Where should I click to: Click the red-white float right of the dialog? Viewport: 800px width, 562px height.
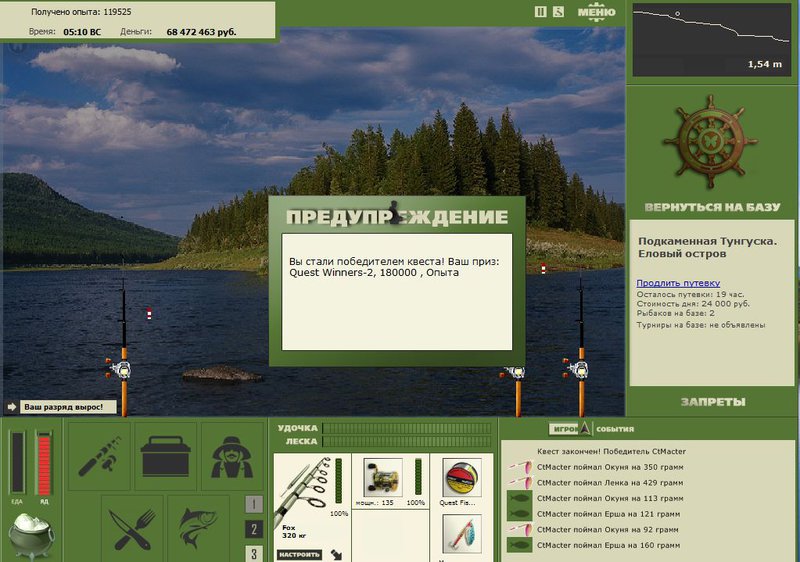tap(543, 268)
